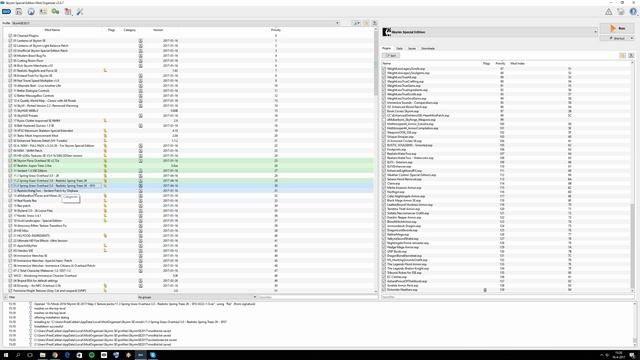
Task: Open Settings via the wrench and screwdriver icon
Action: [80, 12]
